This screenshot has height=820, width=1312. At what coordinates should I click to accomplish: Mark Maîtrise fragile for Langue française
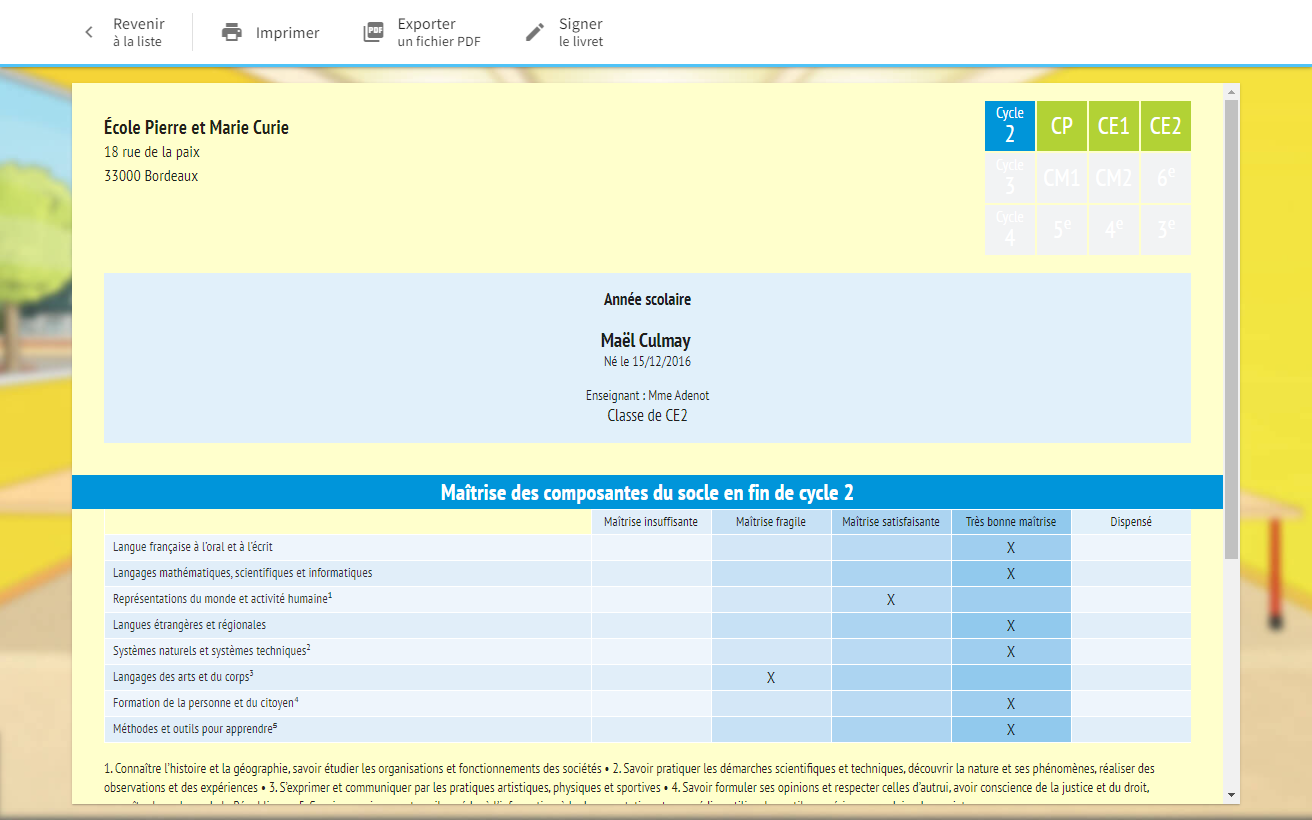(x=771, y=547)
